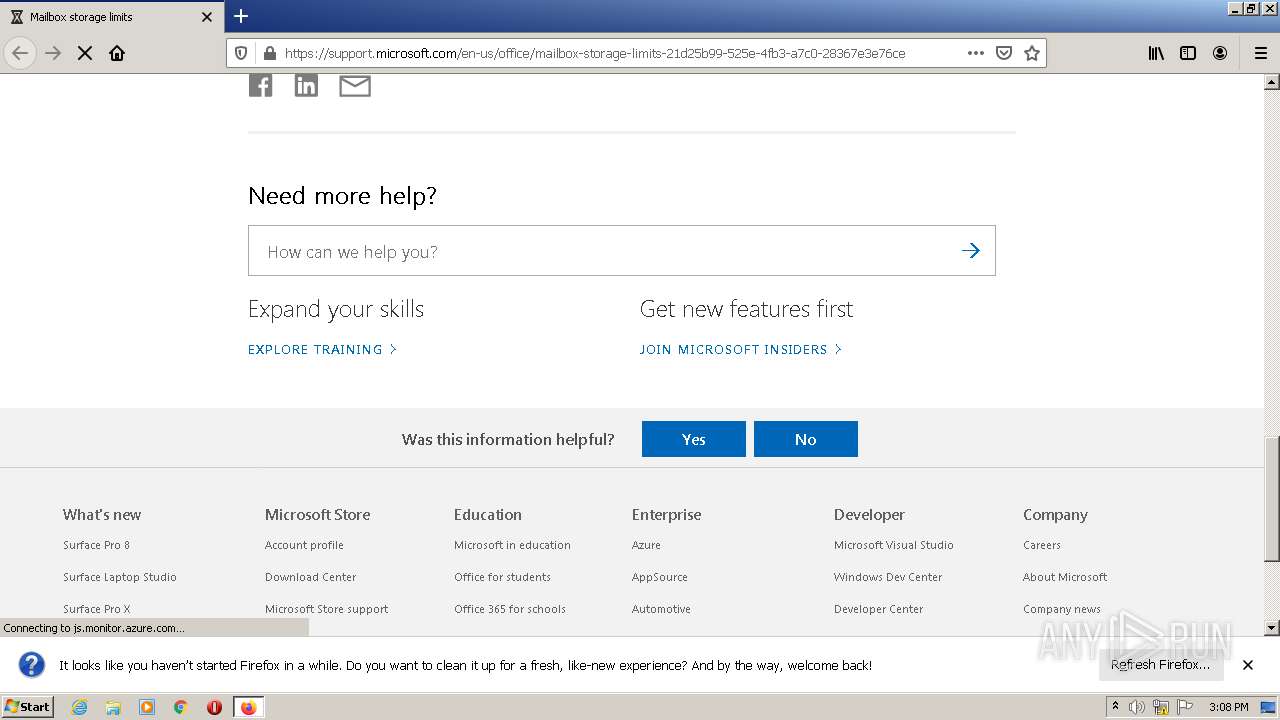Open Windows Dev Center link
This screenshot has height=720, width=1280.
888,577
